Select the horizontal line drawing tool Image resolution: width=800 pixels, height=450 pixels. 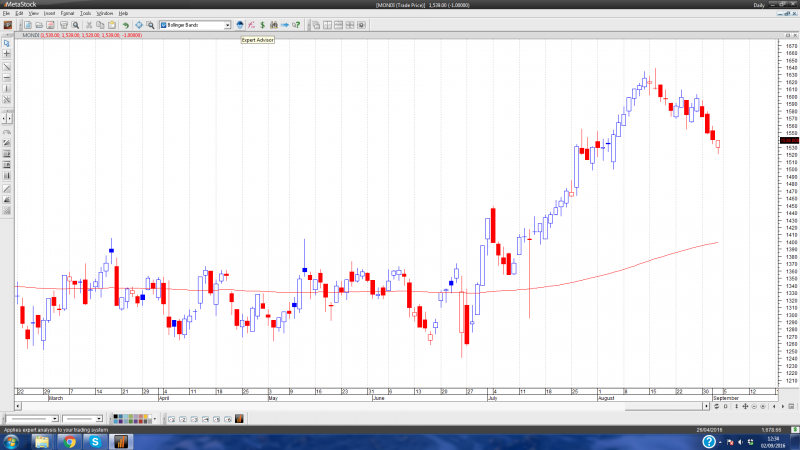[x=7, y=77]
